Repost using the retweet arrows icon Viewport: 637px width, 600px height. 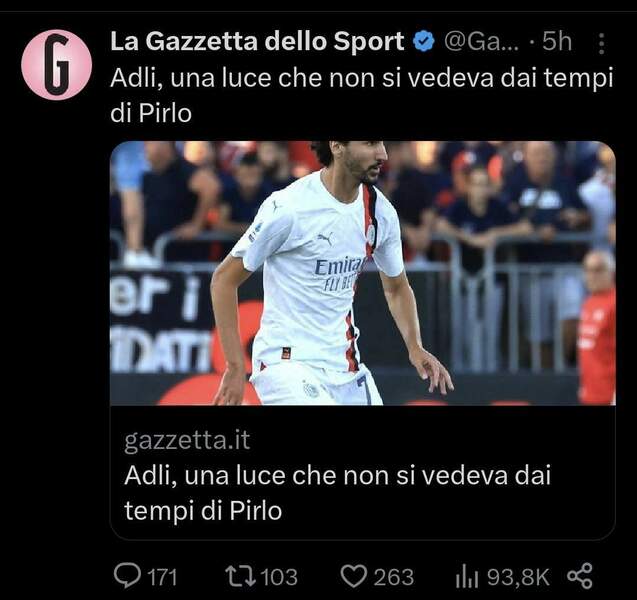pyautogui.click(x=240, y=576)
